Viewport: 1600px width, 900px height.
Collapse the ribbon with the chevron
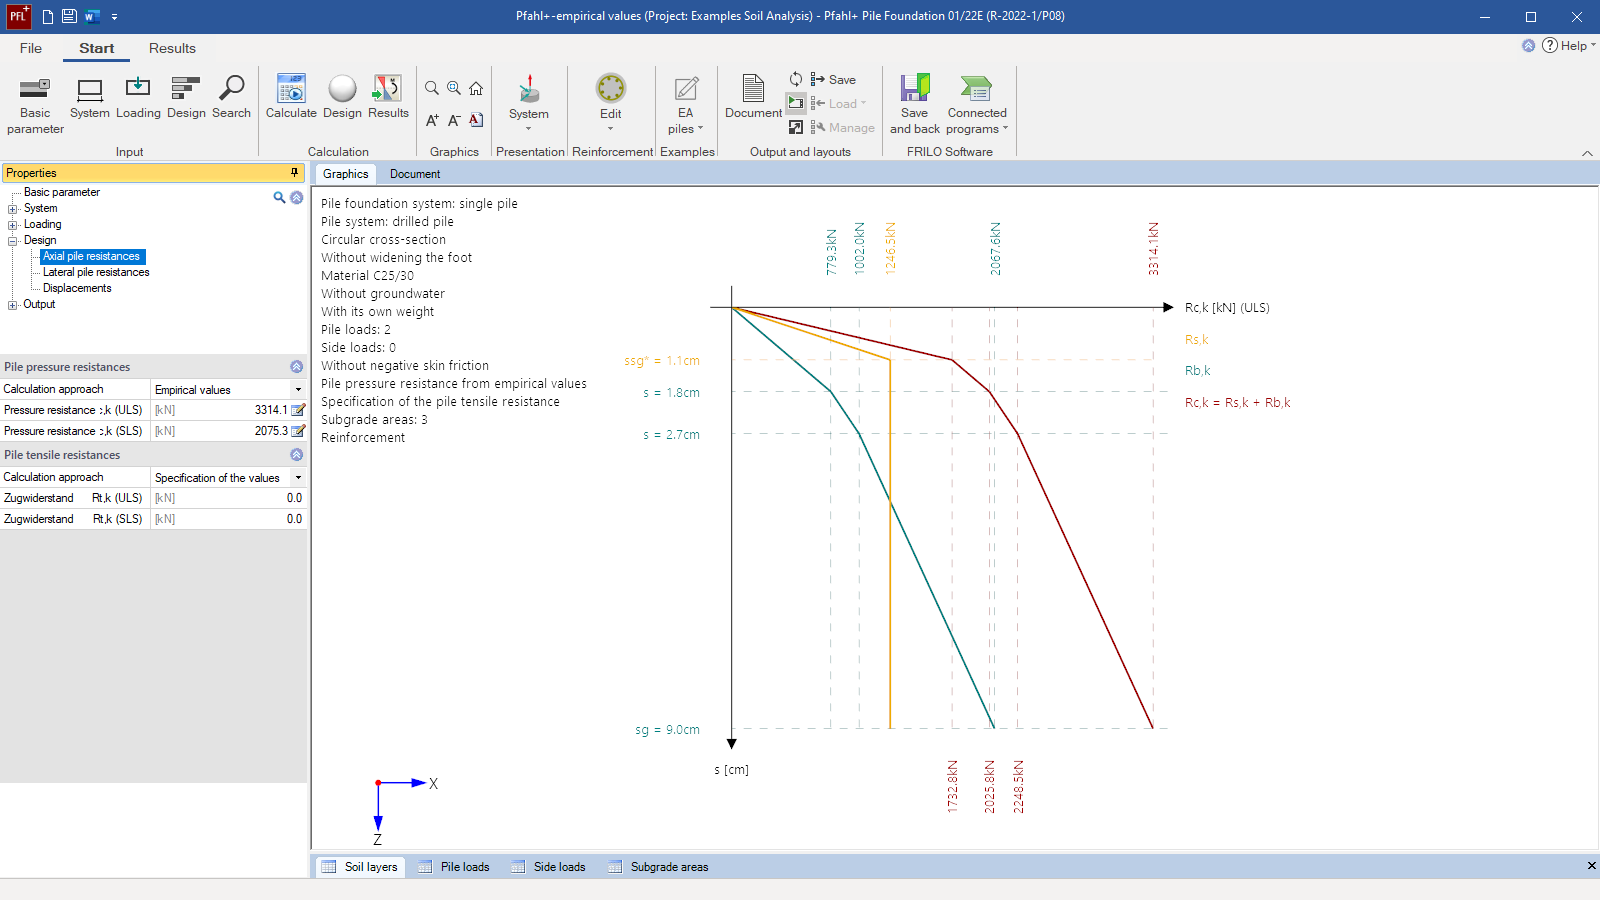pos(1587,153)
